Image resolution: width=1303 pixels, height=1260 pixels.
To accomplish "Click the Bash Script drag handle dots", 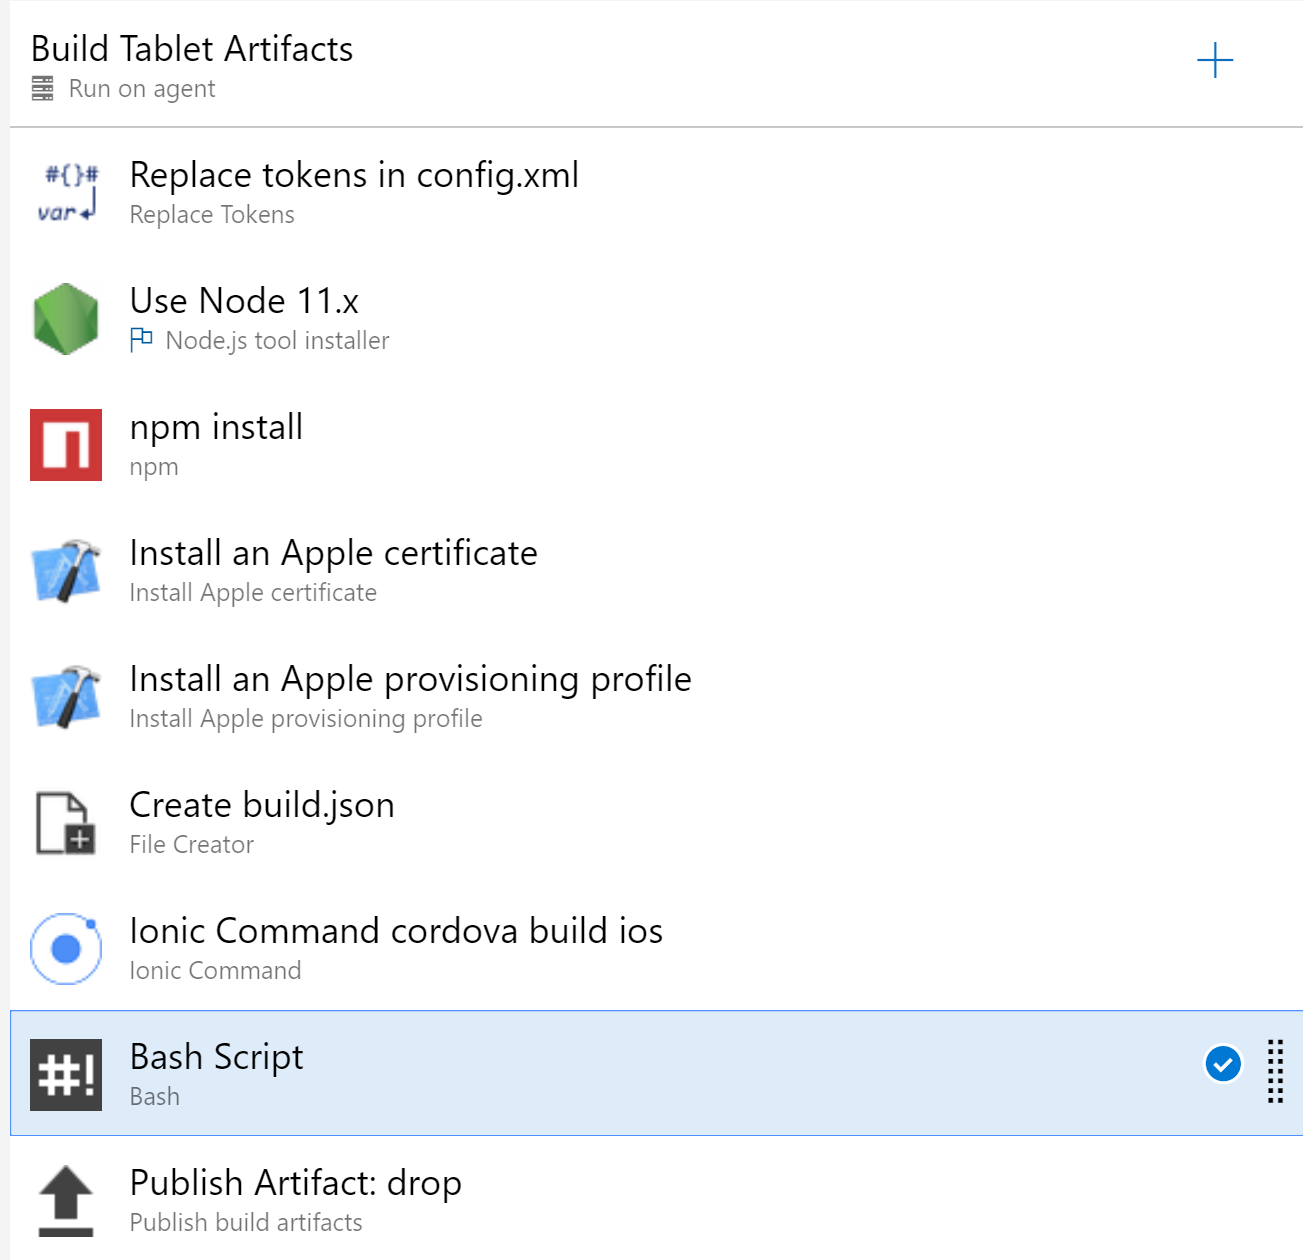I will click(x=1275, y=1072).
